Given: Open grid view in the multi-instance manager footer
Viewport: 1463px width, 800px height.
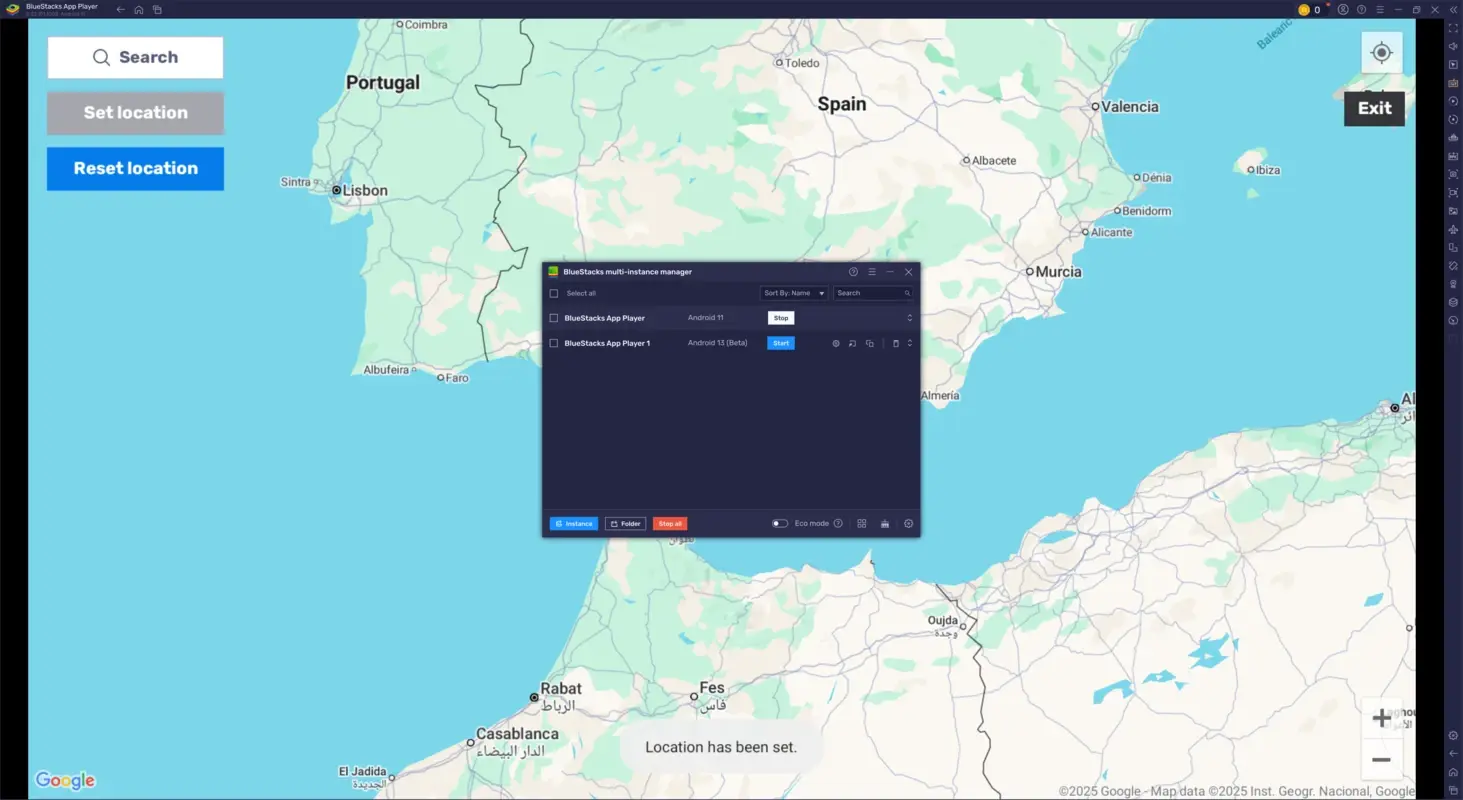Looking at the screenshot, I should pos(861,523).
